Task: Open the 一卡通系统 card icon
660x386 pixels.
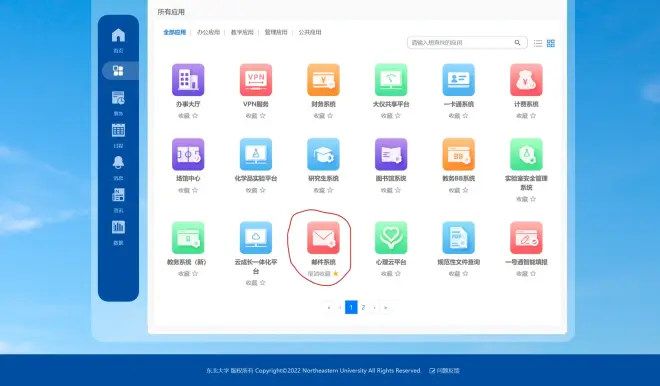Action: (x=458, y=80)
